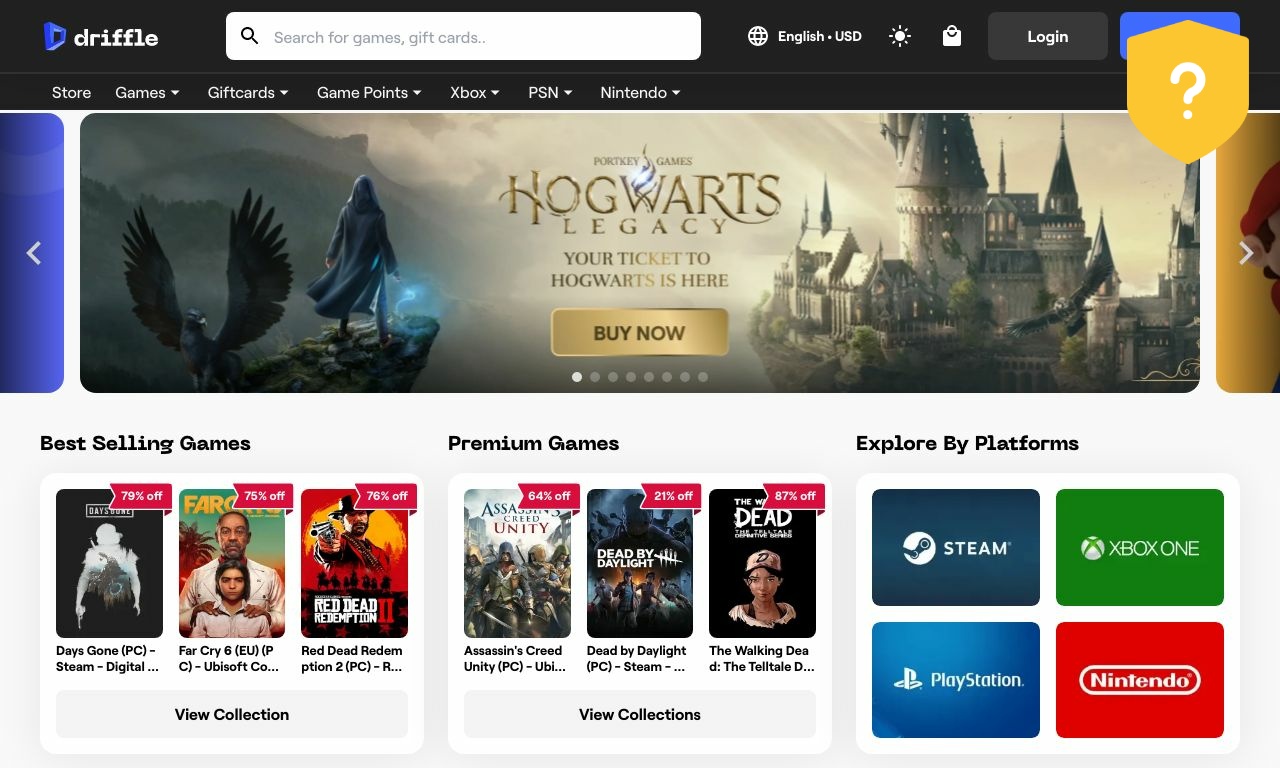Select the Xbox One platform tile
This screenshot has width=1280, height=768.
[x=1140, y=547]
